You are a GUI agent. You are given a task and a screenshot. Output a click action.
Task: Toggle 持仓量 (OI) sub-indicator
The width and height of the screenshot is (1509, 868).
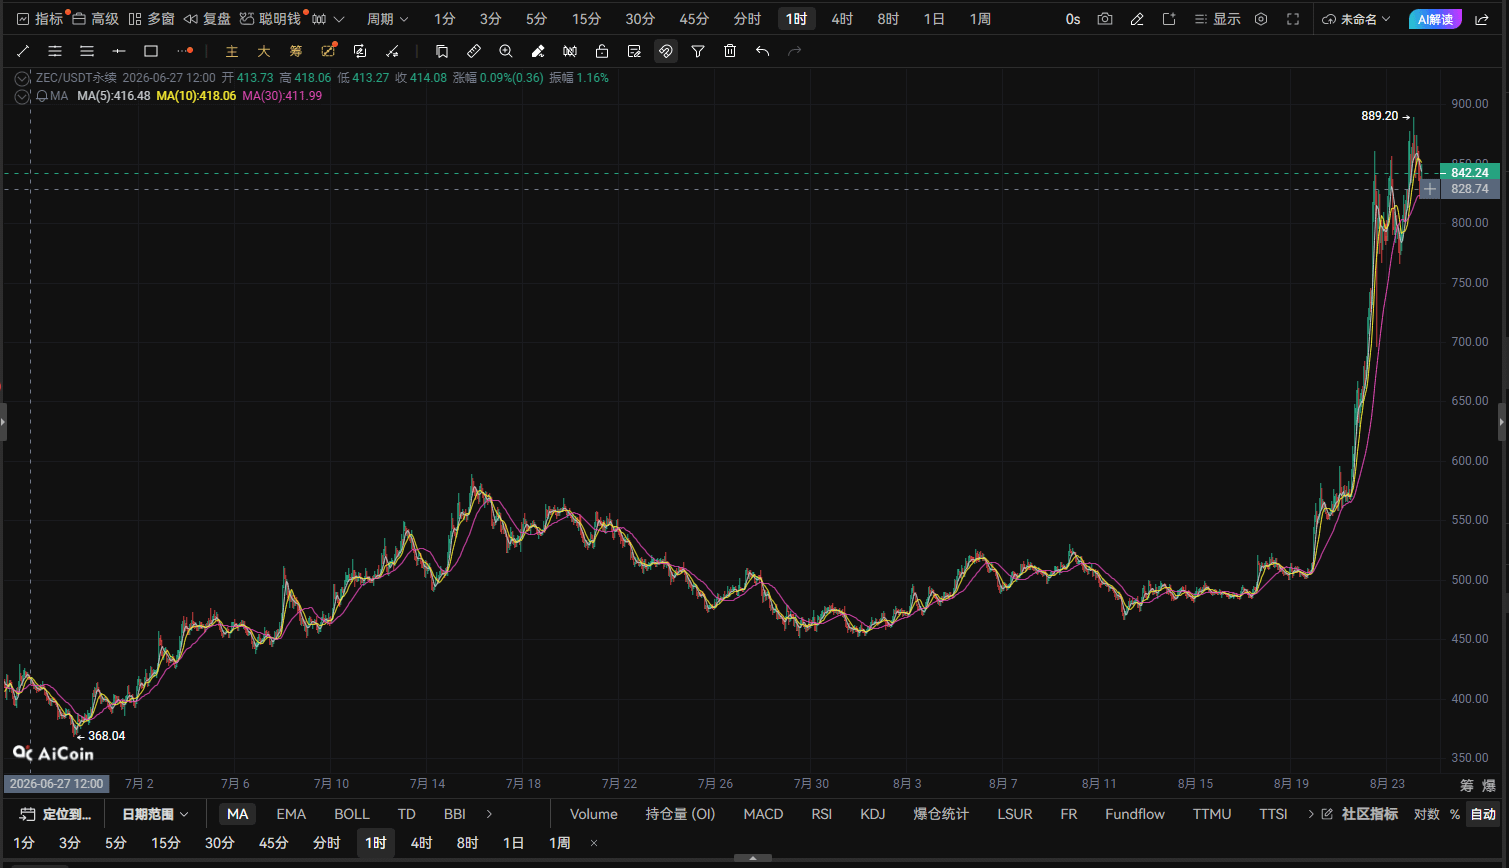[681, 814]
